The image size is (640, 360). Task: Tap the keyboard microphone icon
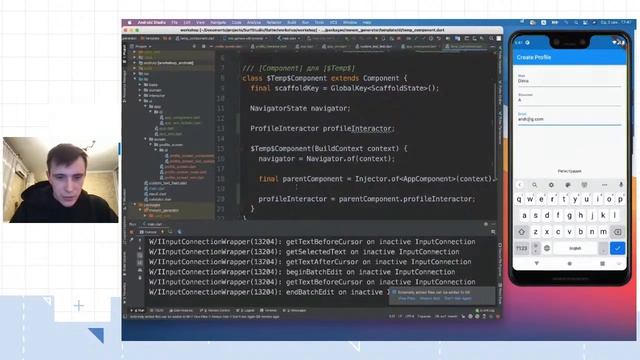point(621,185)
